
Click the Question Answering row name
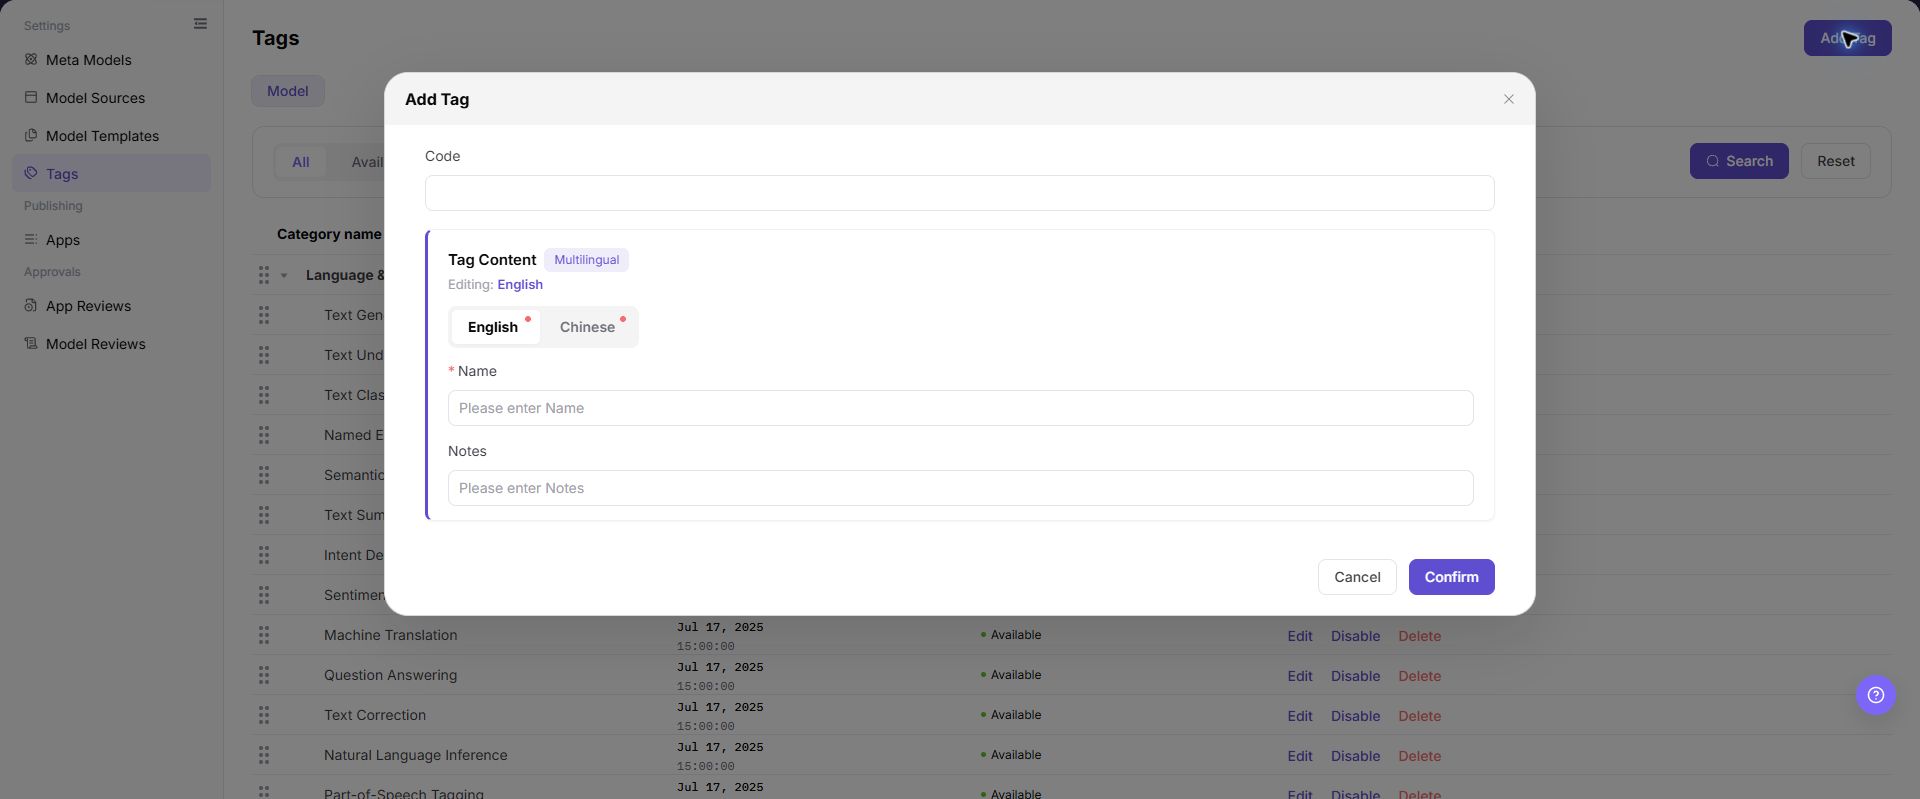(x=390, y=675)
